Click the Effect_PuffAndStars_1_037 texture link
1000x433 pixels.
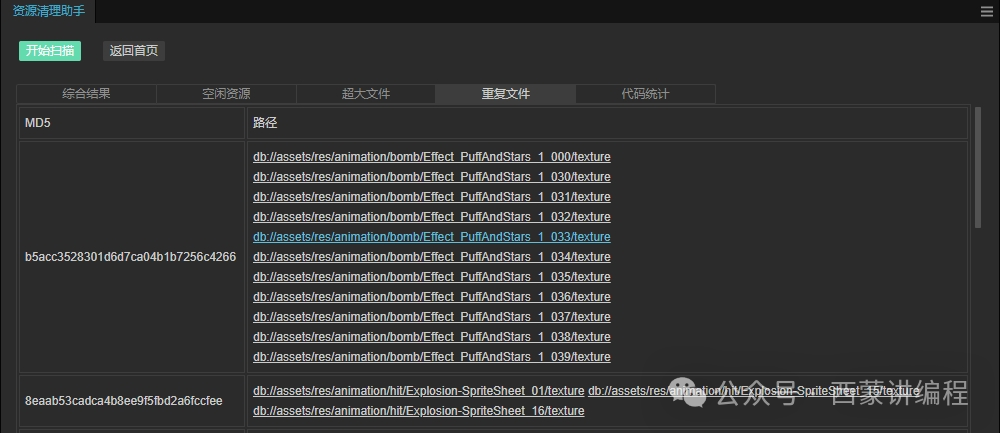tap(432, 317)
